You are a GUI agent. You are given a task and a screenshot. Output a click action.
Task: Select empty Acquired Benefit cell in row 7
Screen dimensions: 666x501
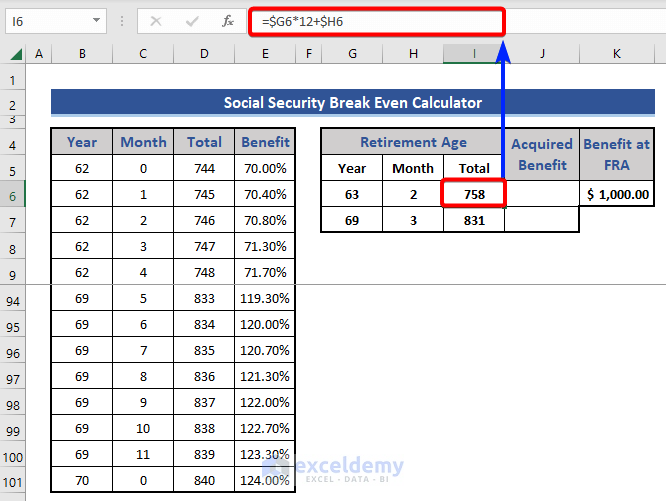tap(542, 220)
